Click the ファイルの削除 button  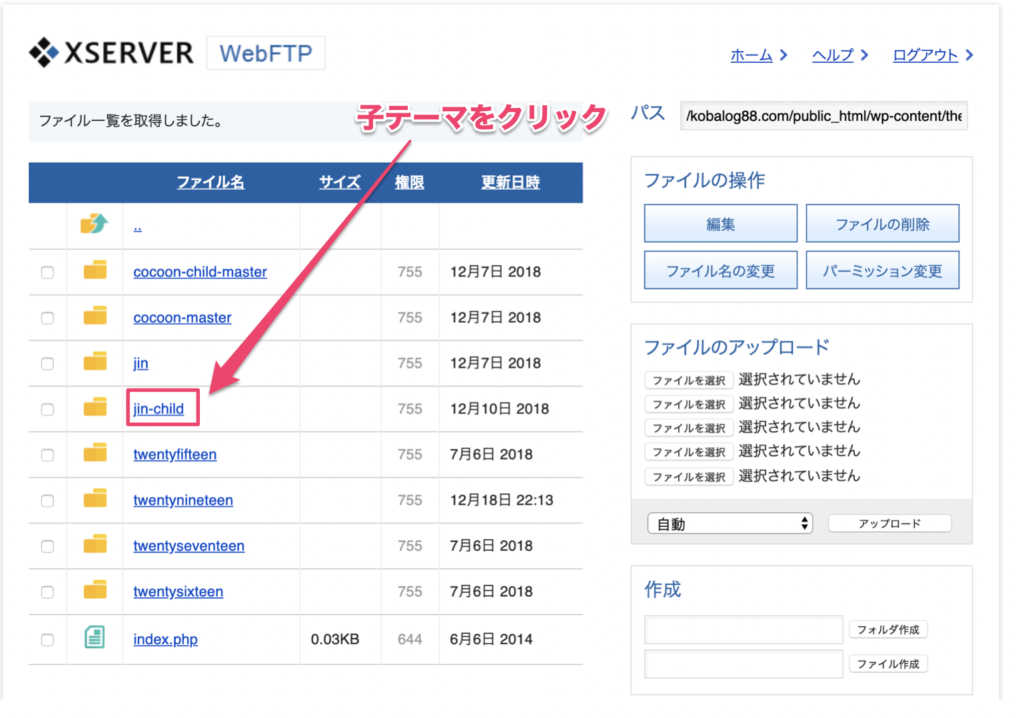[x=882, y=223]
